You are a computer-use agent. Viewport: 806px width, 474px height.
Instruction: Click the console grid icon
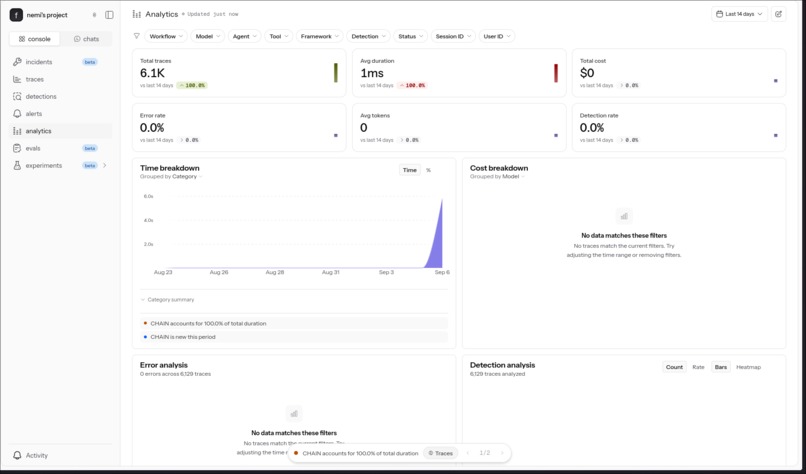point(22,39)
